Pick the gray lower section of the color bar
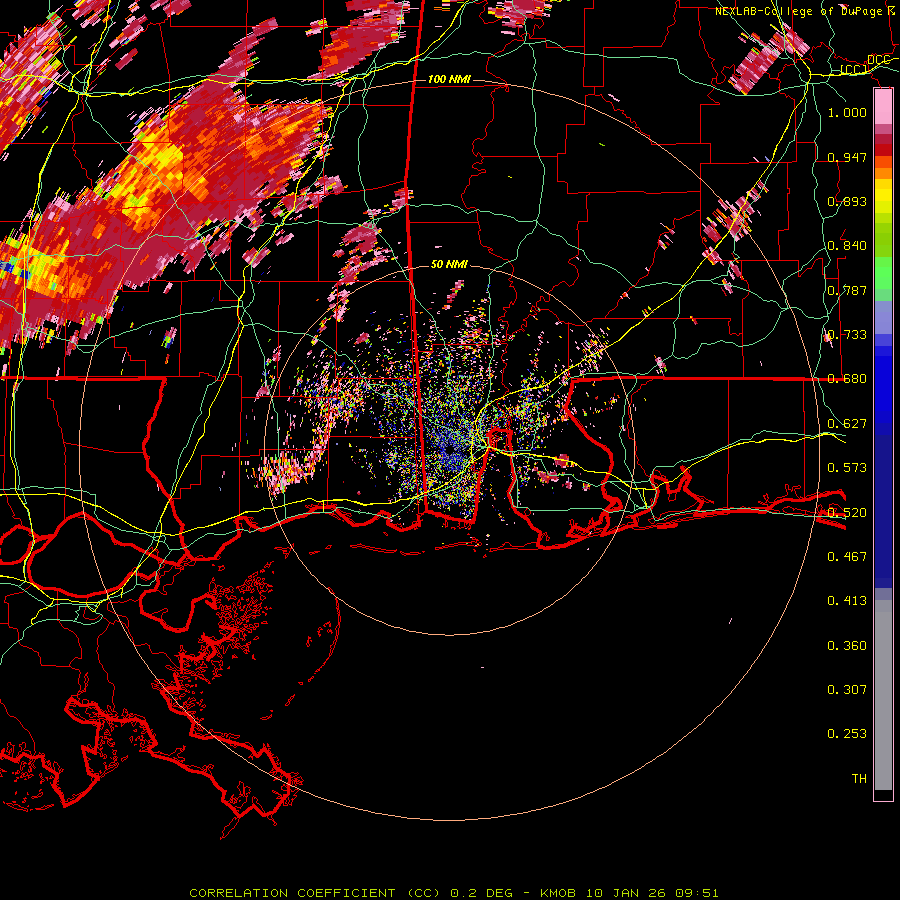The height and width of the screenshot is (900, 900). pos(883,695)
